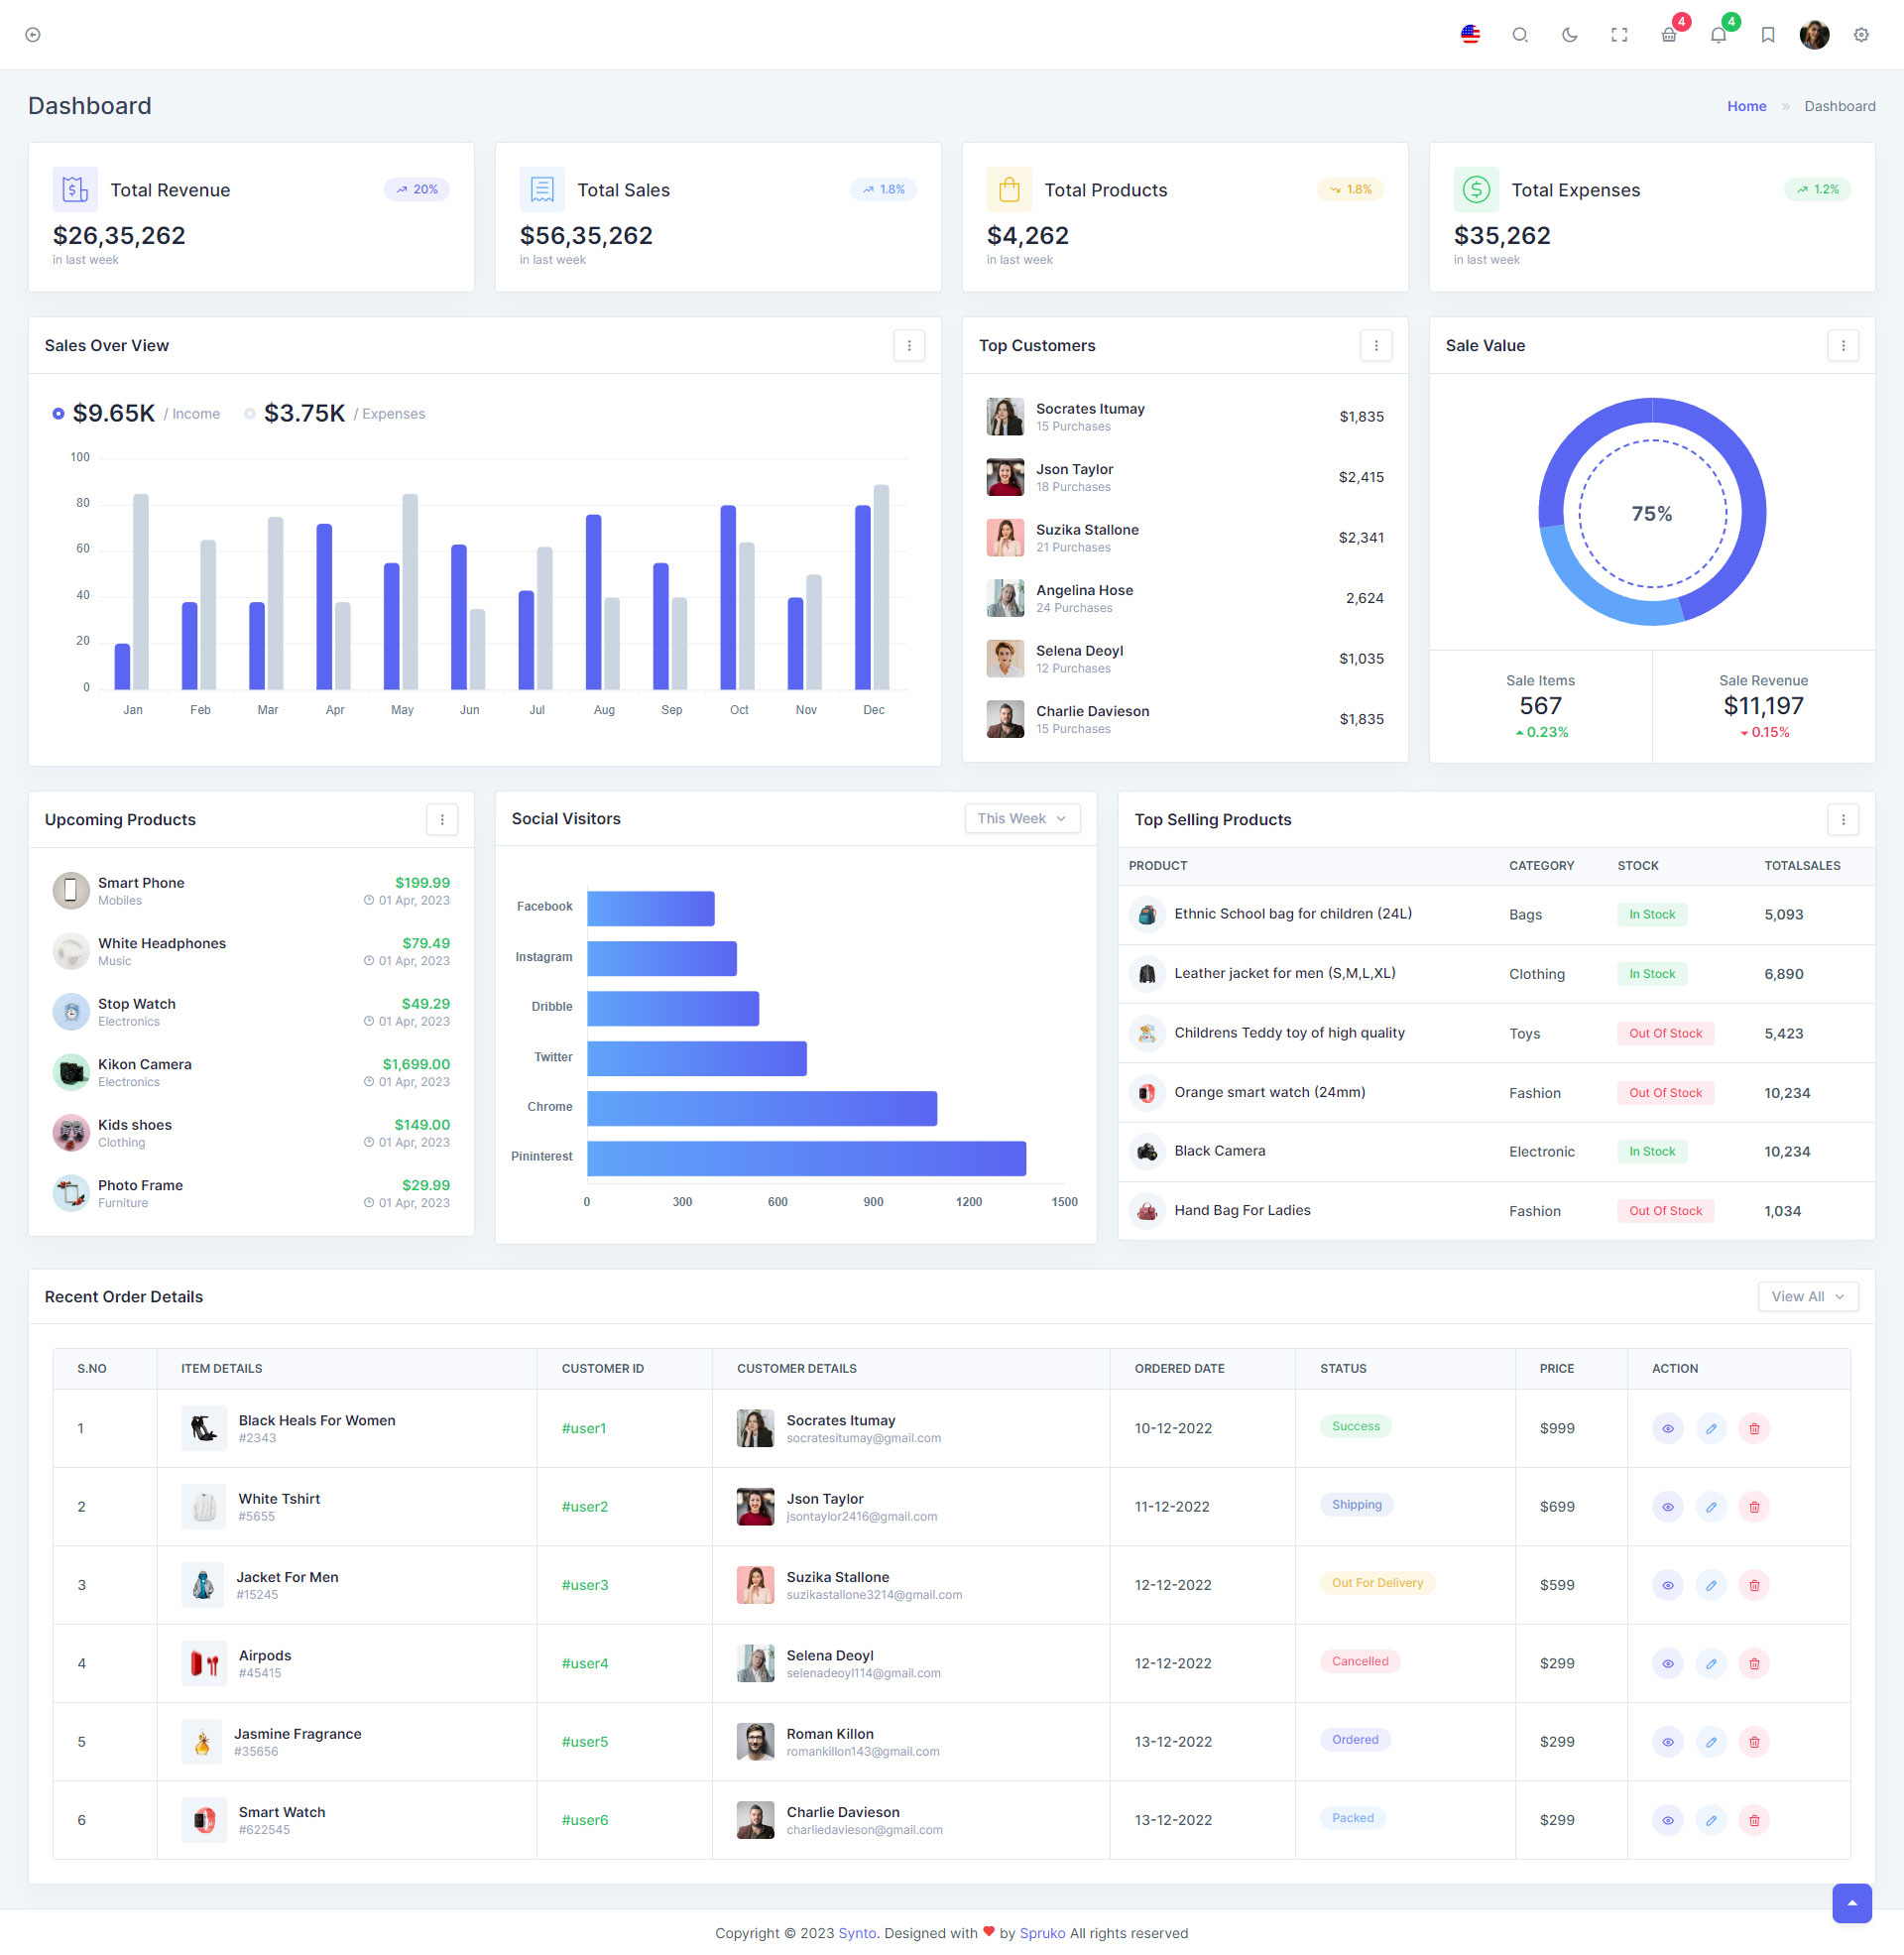Delete the Black Heals For Women order

tap(1753, 1428)
